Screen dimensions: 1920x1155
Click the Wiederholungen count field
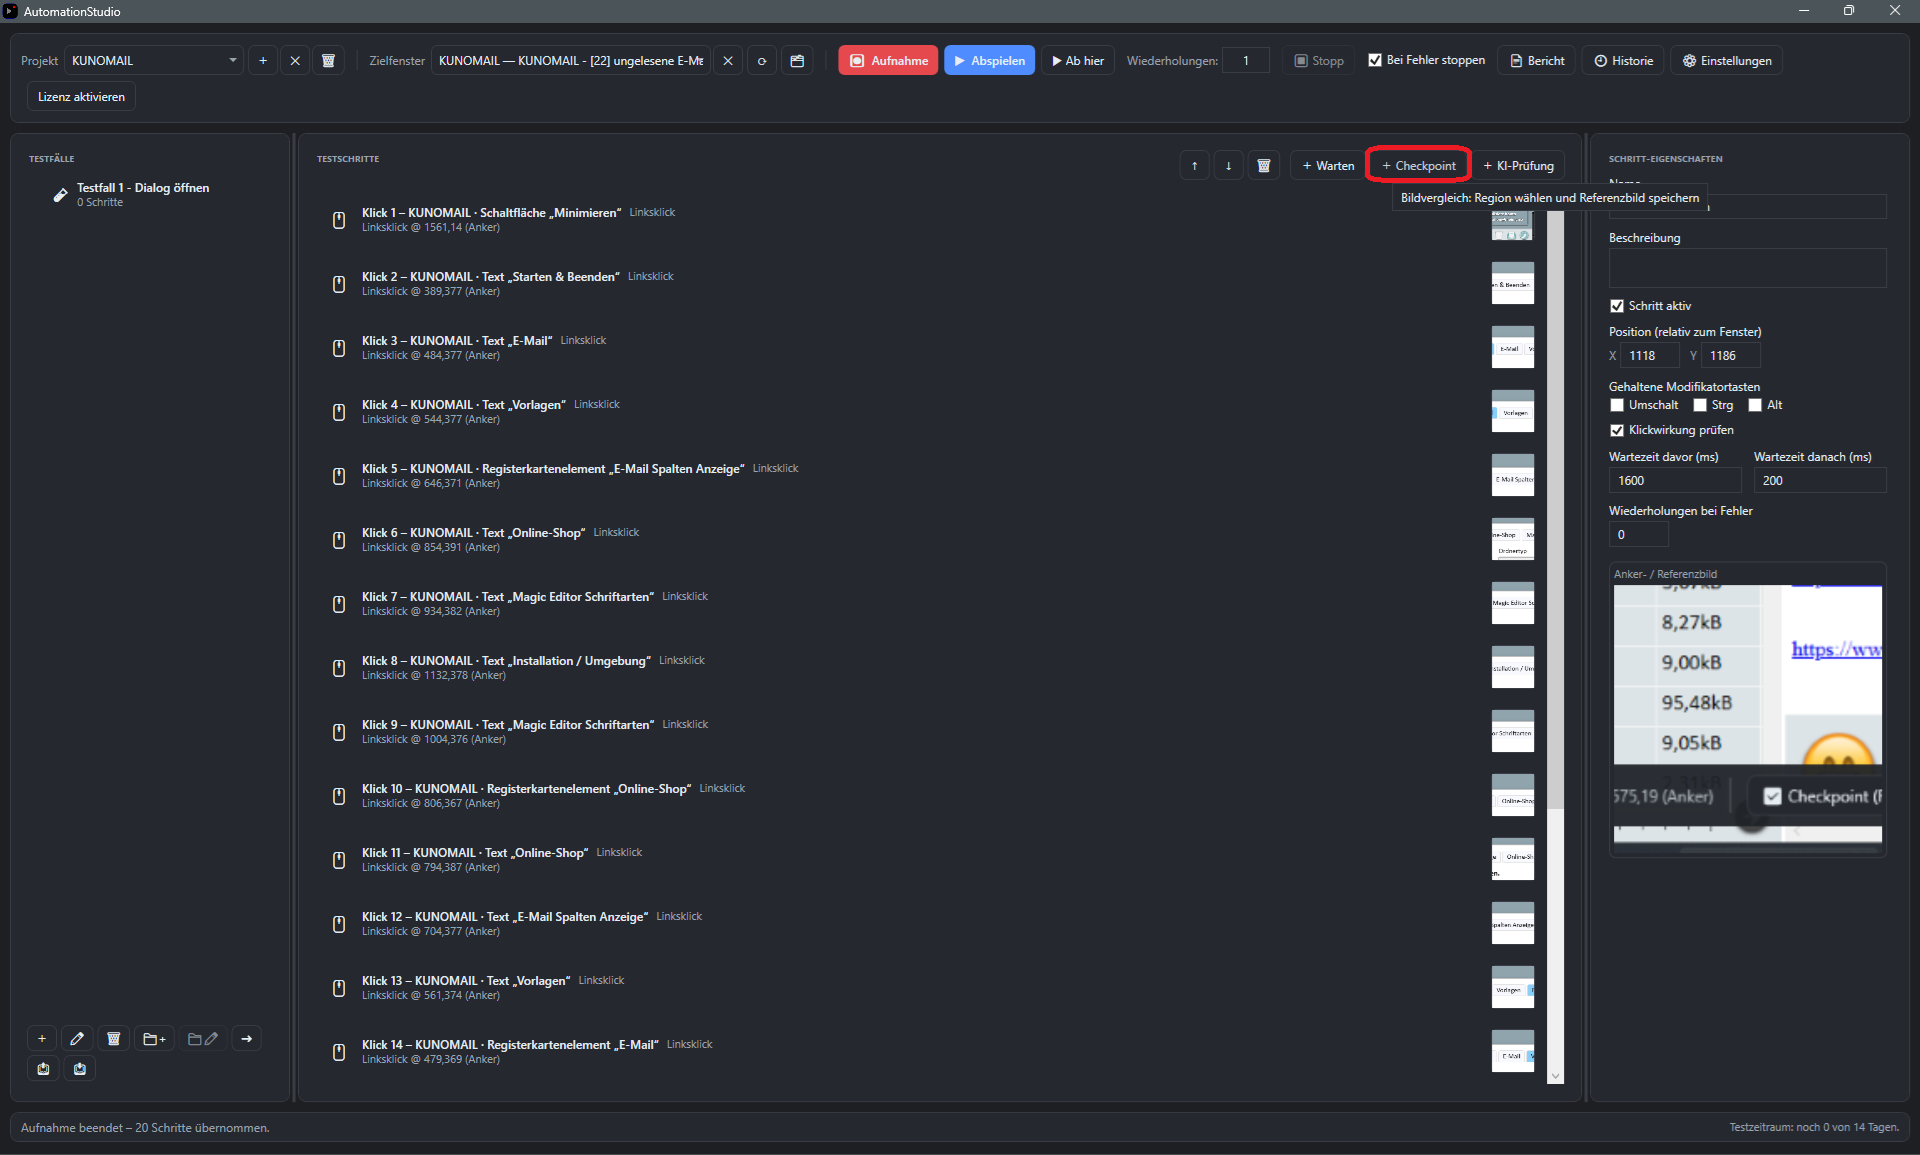pos(1246,61)
